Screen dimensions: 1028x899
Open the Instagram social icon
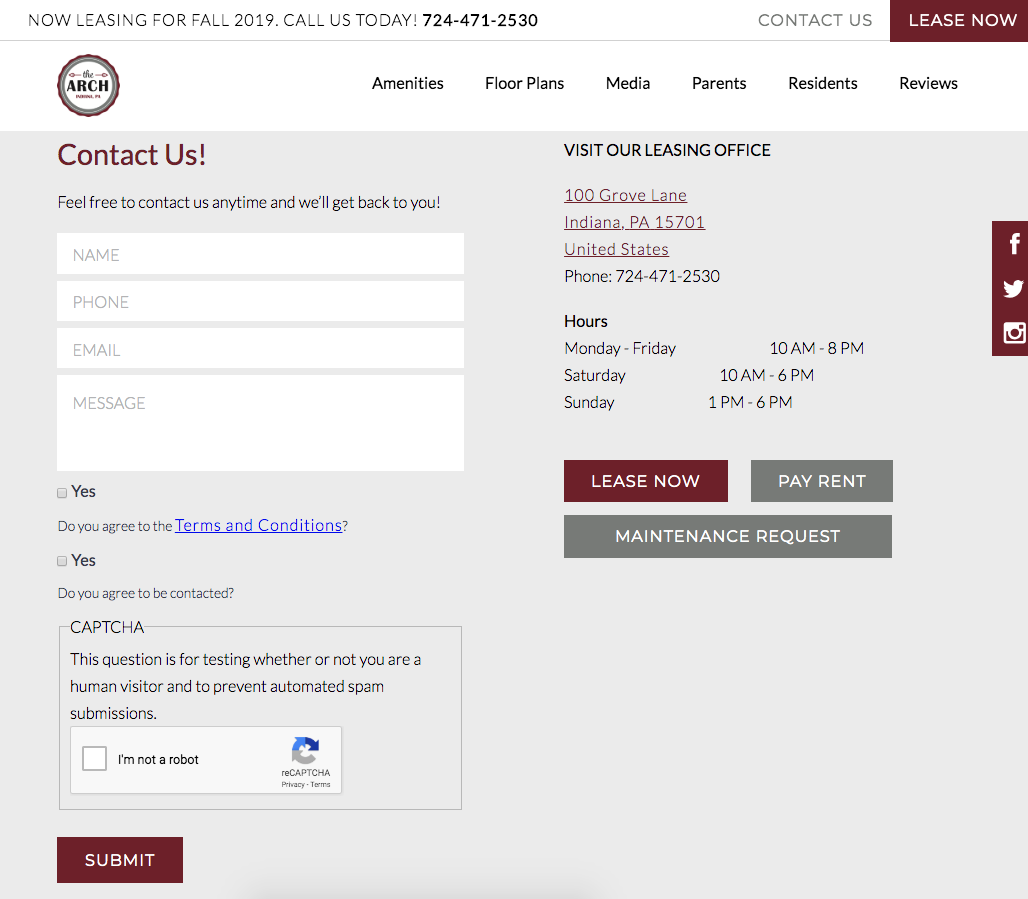(x=1014, y=333)
